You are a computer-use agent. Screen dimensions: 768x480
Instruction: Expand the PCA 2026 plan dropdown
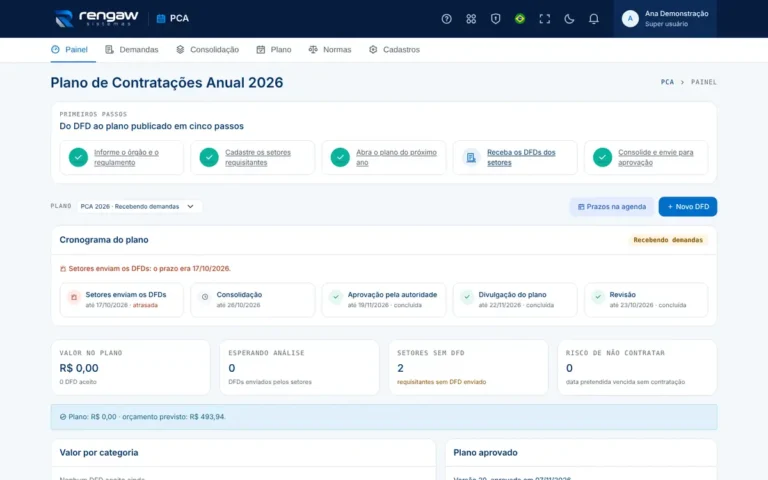point(139,206)
